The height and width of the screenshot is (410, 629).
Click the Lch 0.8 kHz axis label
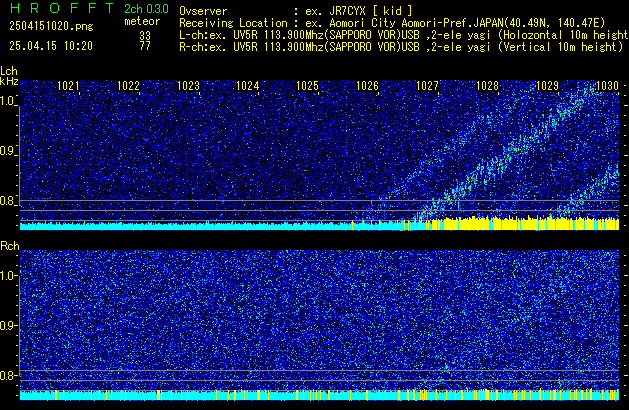click(x=8, y=201)
